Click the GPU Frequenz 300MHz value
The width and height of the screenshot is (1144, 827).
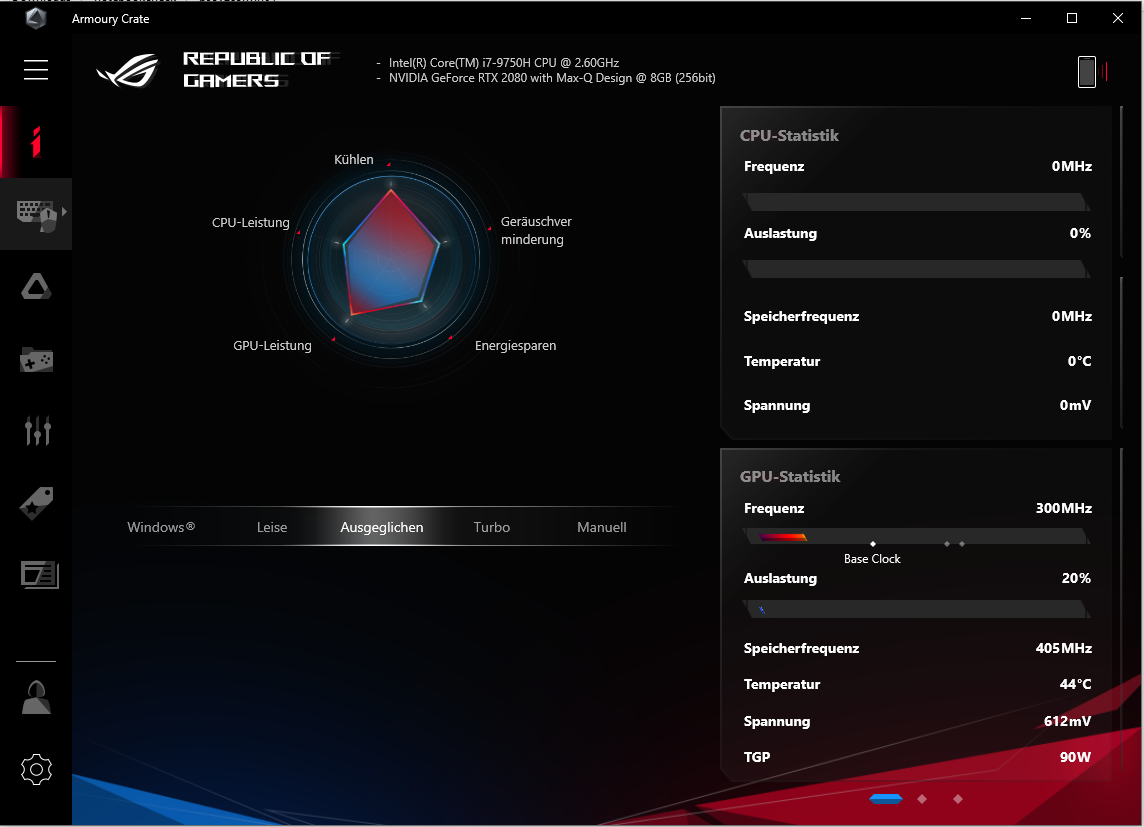[x=1063, y=508]
